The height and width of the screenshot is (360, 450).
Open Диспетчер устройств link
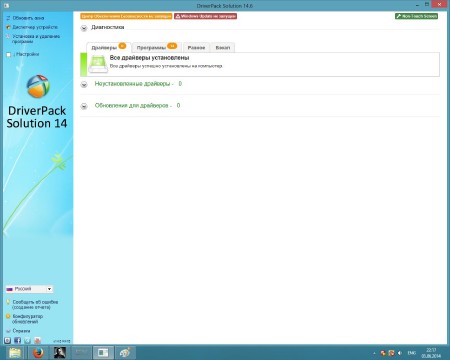pyautogui.click(x=35, y=27)
